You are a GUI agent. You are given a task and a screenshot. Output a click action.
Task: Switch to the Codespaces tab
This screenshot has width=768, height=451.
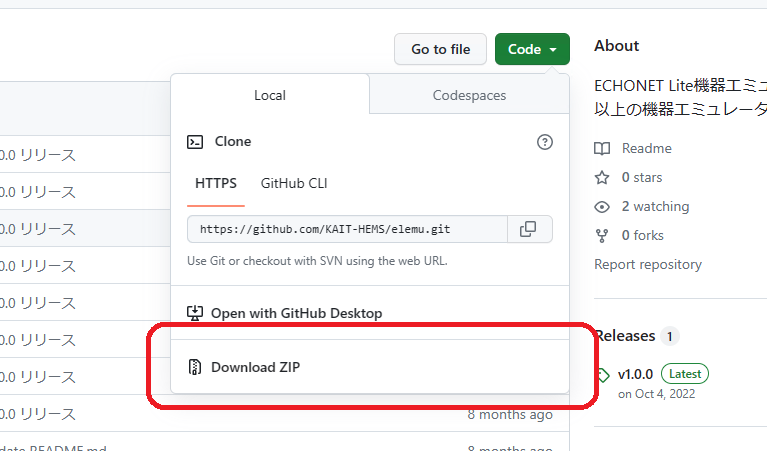point(469,95)
